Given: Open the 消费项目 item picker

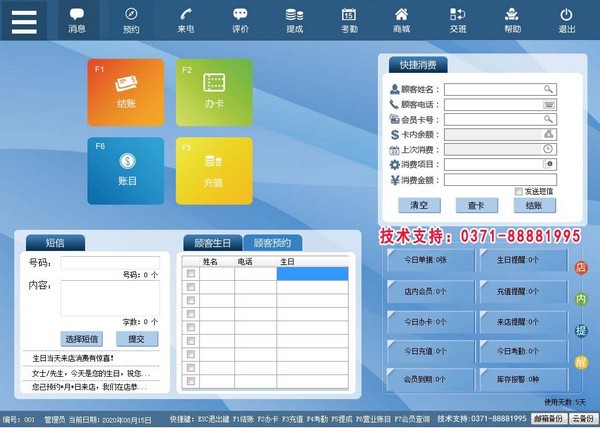Looking at the screenshot, I should click(x=548, y=164).
